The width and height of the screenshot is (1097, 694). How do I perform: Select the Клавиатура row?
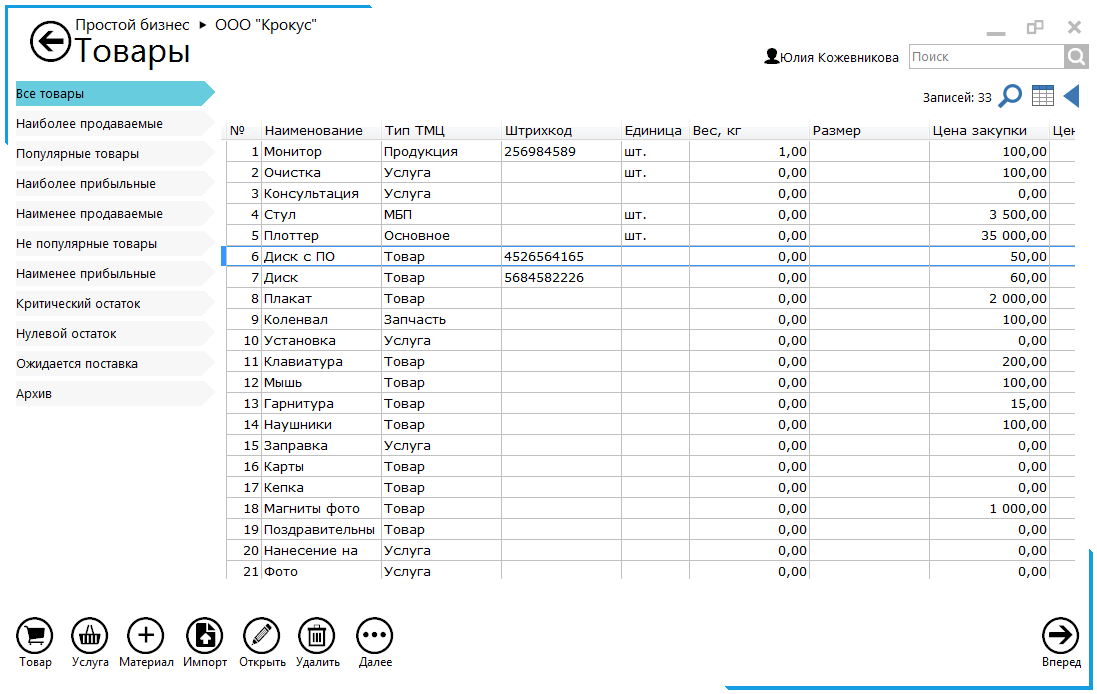(651, 362)
